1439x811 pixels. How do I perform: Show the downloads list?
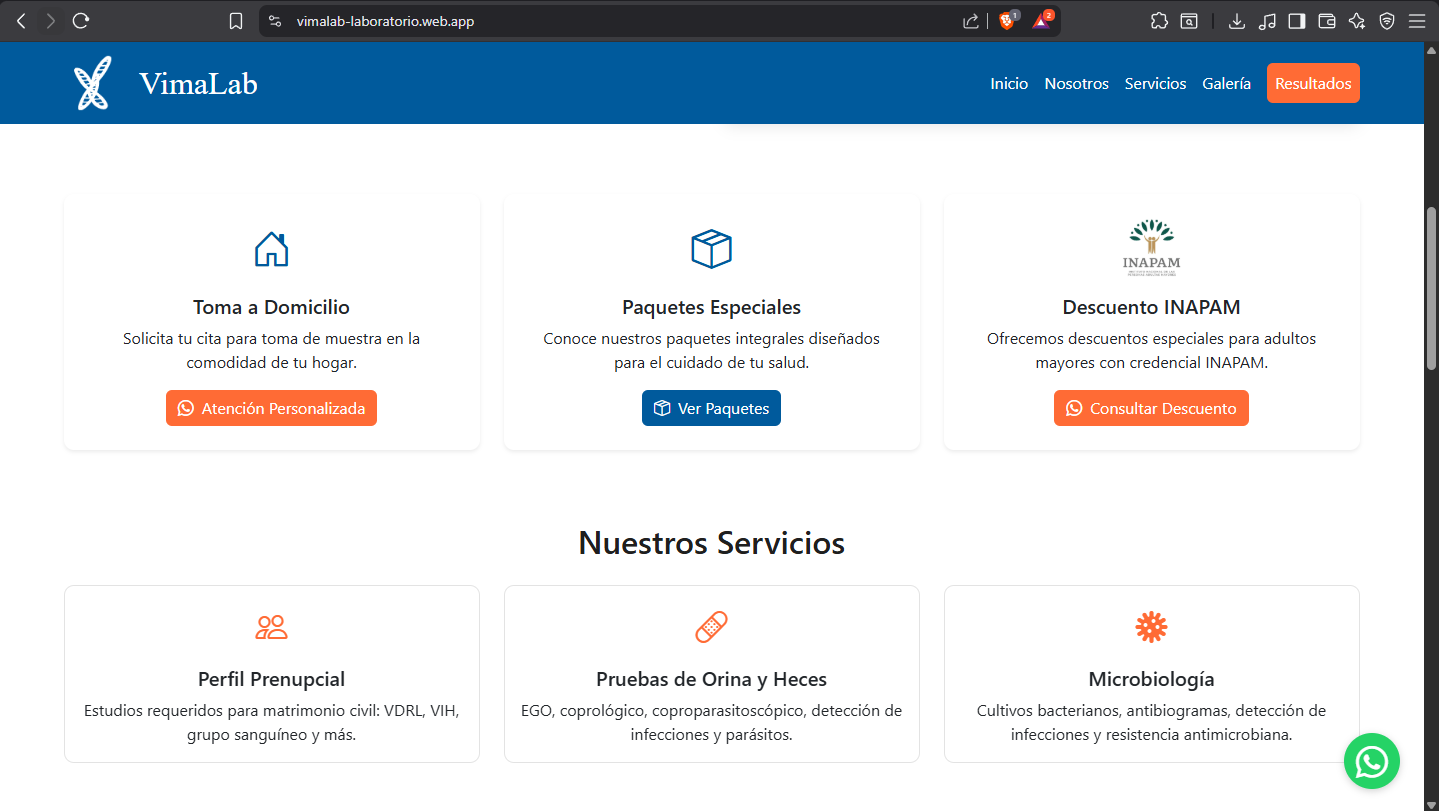click(1237, 21)
